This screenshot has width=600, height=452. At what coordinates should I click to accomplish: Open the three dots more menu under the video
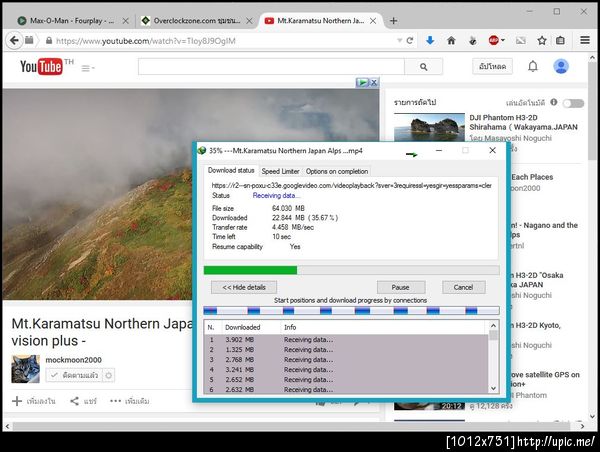click(x=115, y=401)
